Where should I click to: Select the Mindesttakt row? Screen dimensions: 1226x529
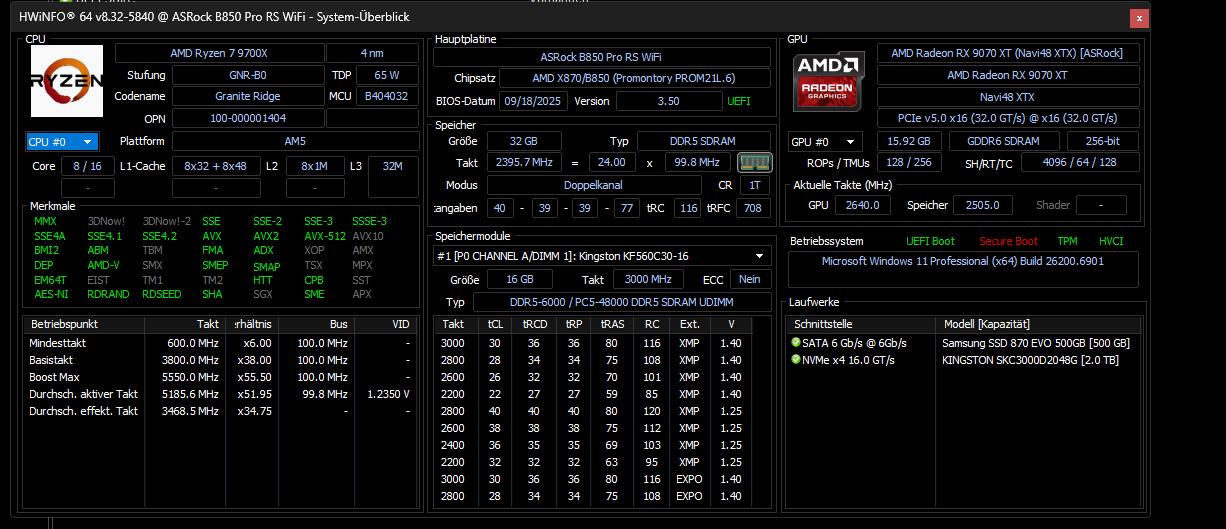[220, 343]
